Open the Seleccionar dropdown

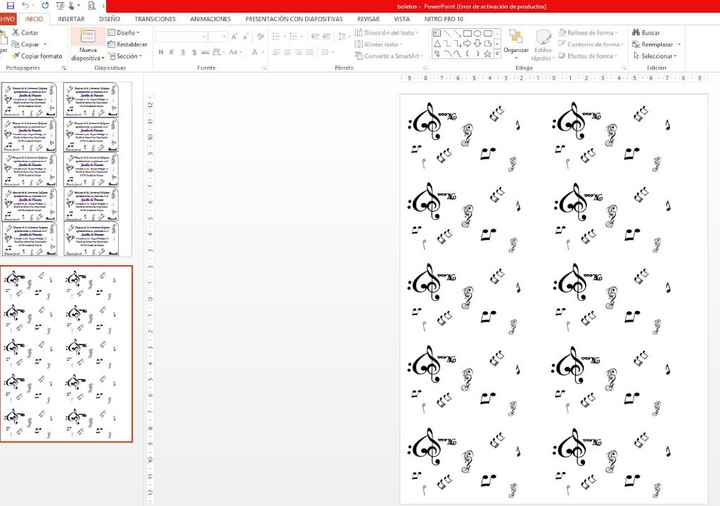tap(655, 56)
